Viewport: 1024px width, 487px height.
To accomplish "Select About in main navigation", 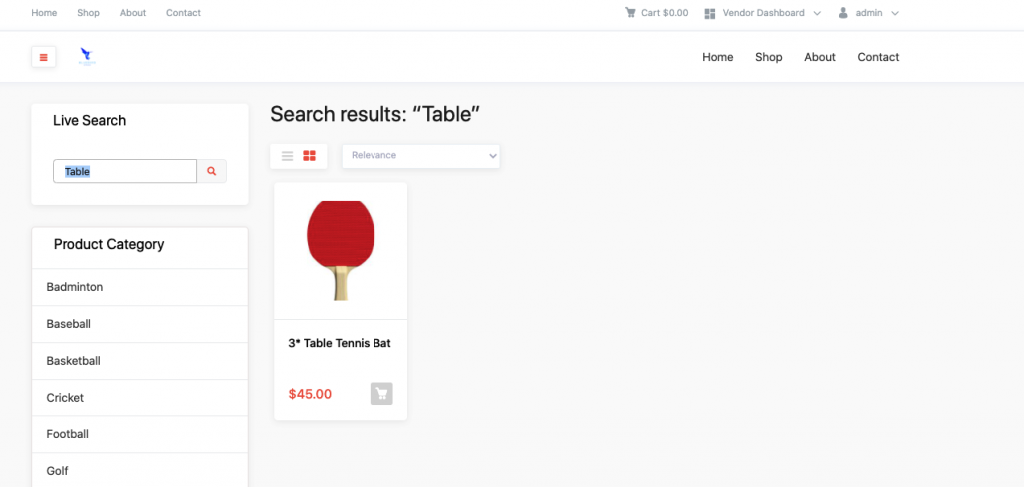I will click(820, 57).
